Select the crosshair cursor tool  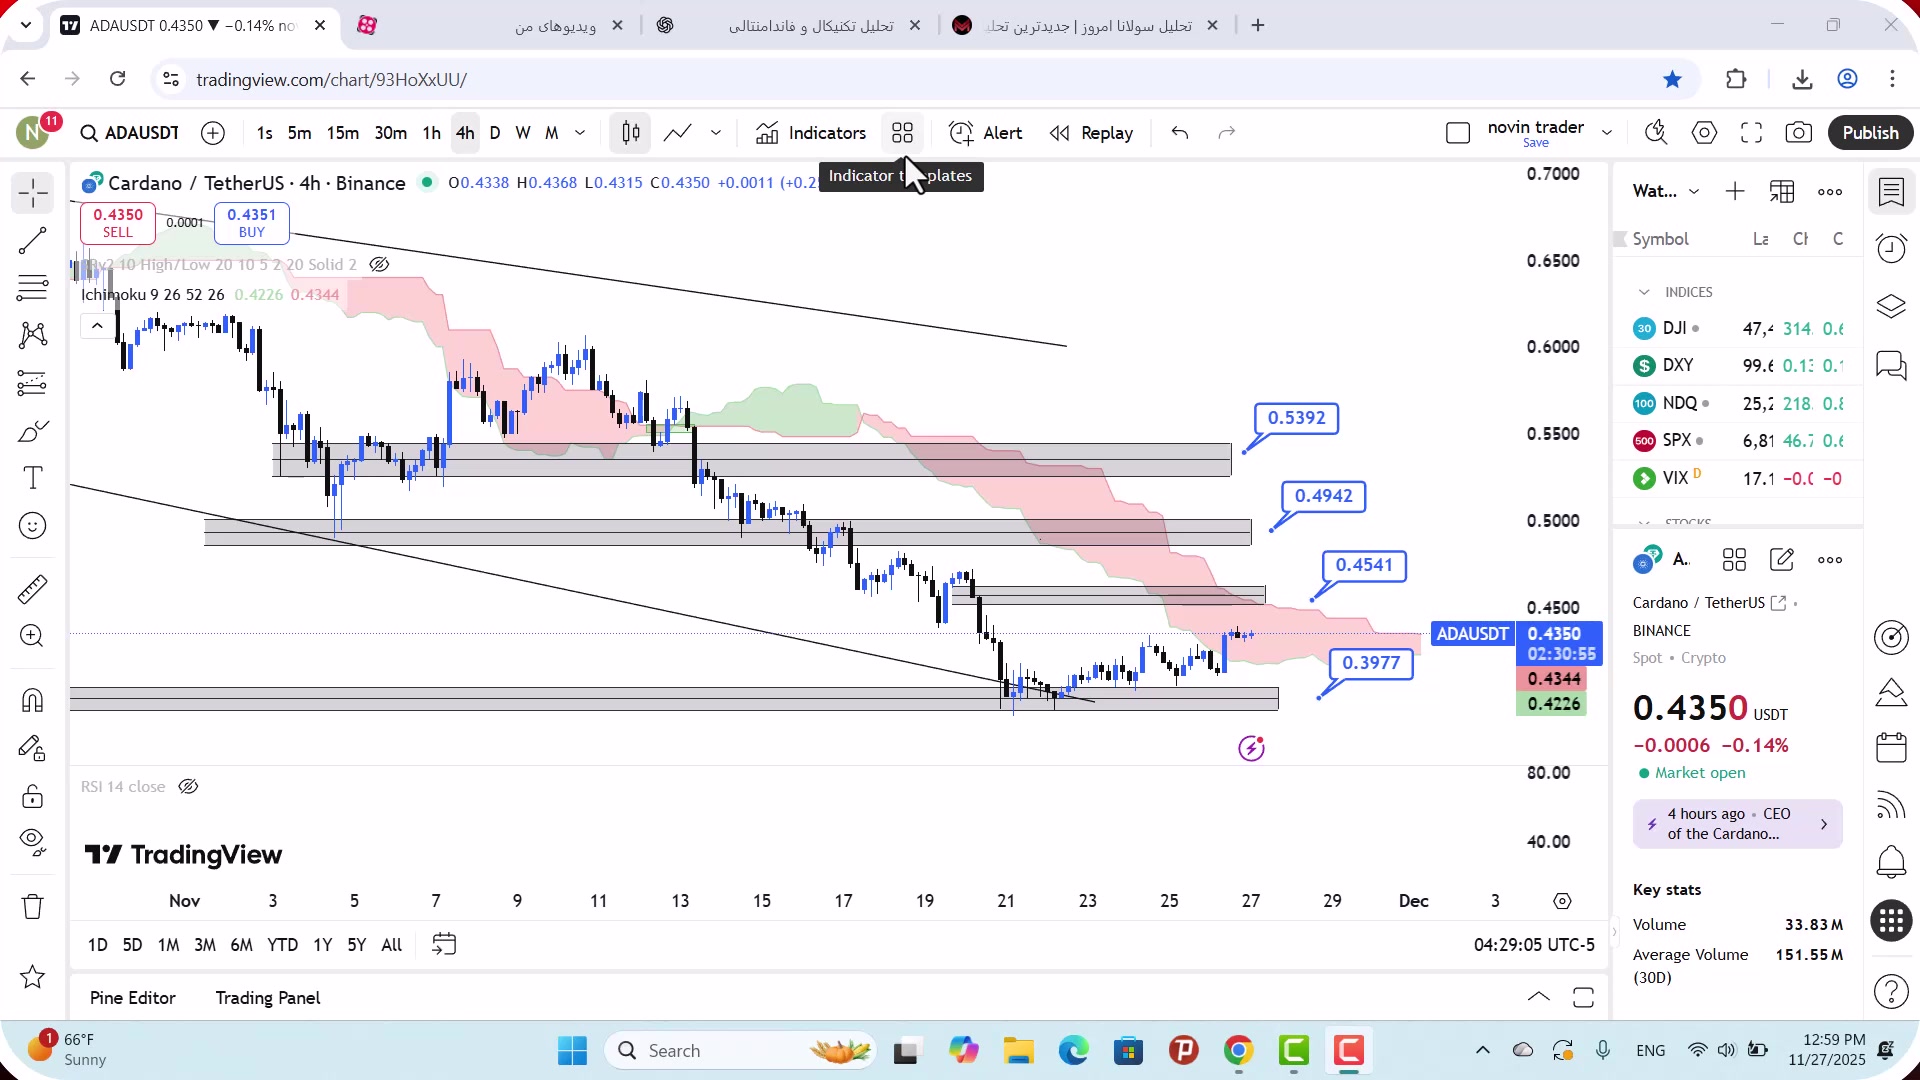pyautogui.click(x=33, y=192)
